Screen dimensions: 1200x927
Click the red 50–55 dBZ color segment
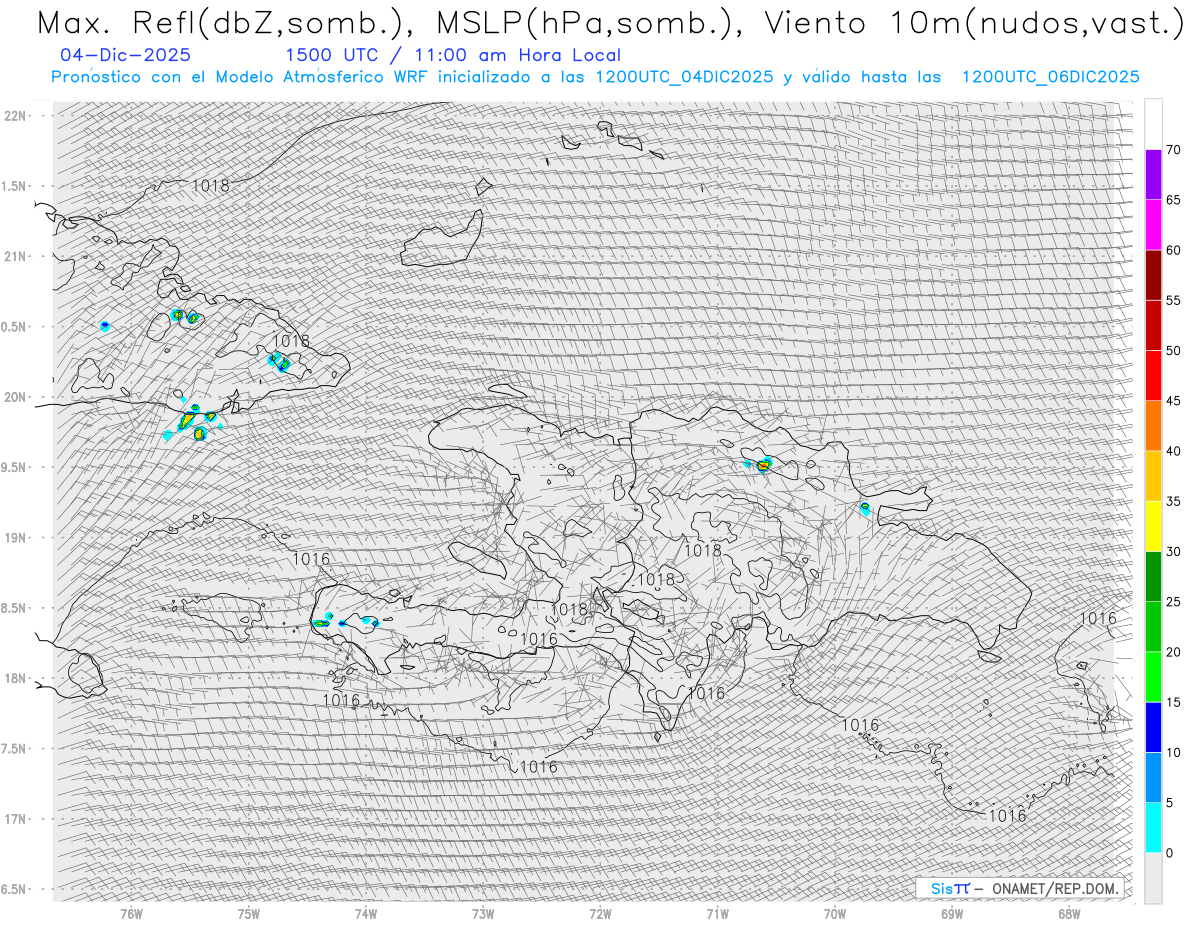(x=1153, y=326)
